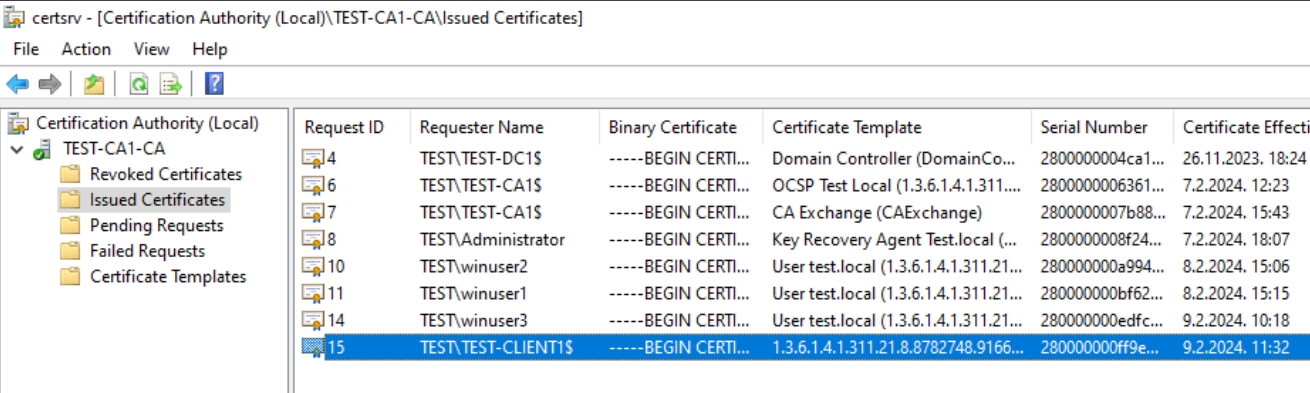Click serial number 2800000004ca1...
Screen dimensions: 1310x393
click(x=1102, y=158)
